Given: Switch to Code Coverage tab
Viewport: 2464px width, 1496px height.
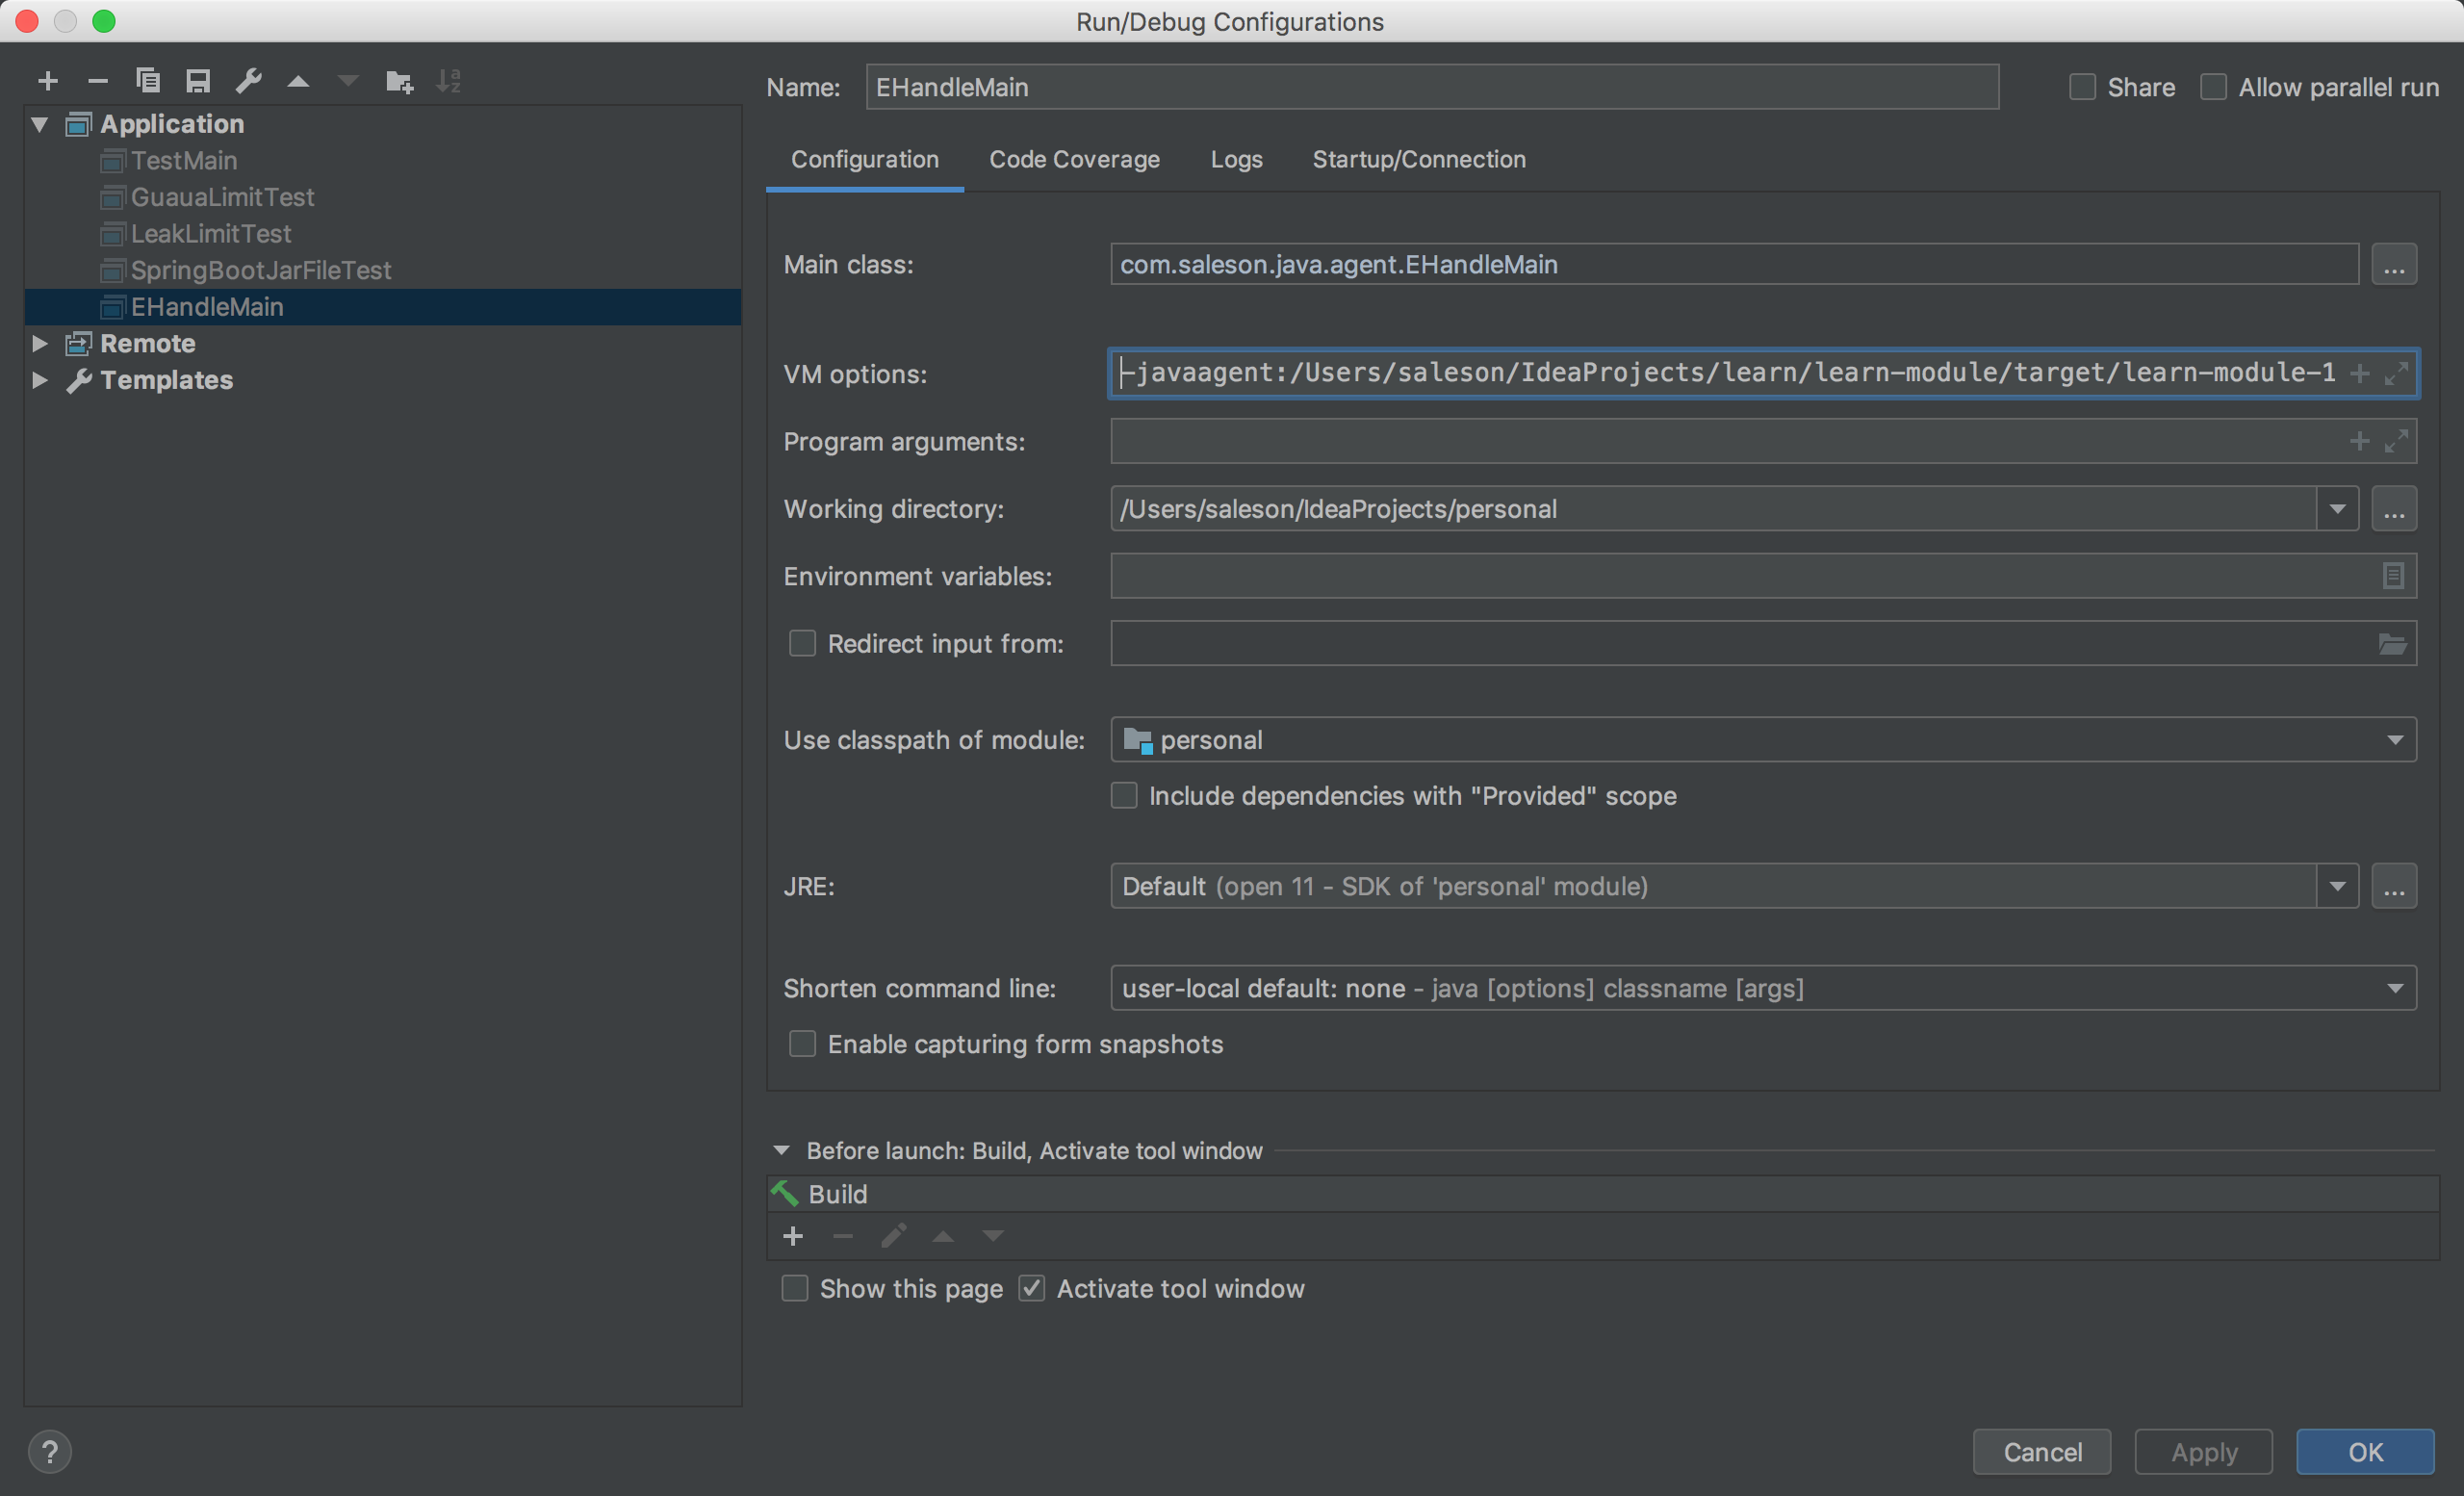Looking at the screenshot, I should 1075,160.
